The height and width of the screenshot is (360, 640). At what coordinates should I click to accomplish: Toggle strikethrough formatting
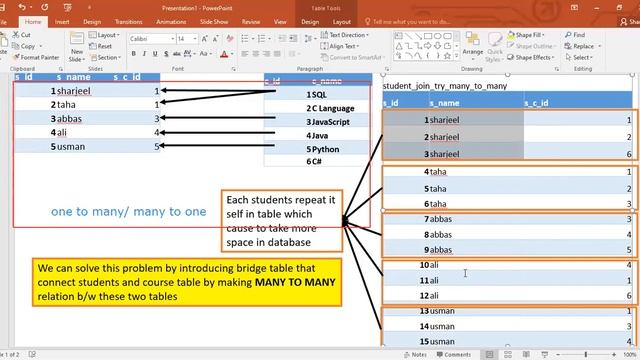coord(176,54)
